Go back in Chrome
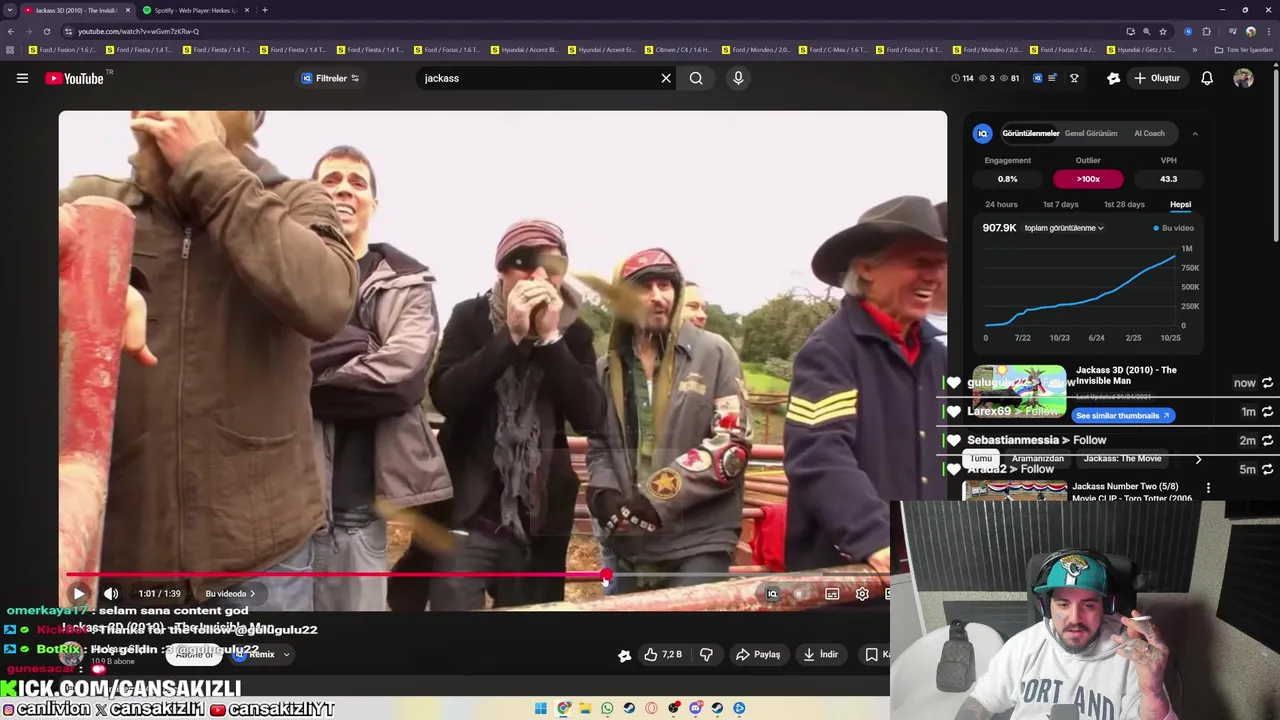Viewport: 1280px width, 720px height. pyautogui.click(x=11, y=31)
